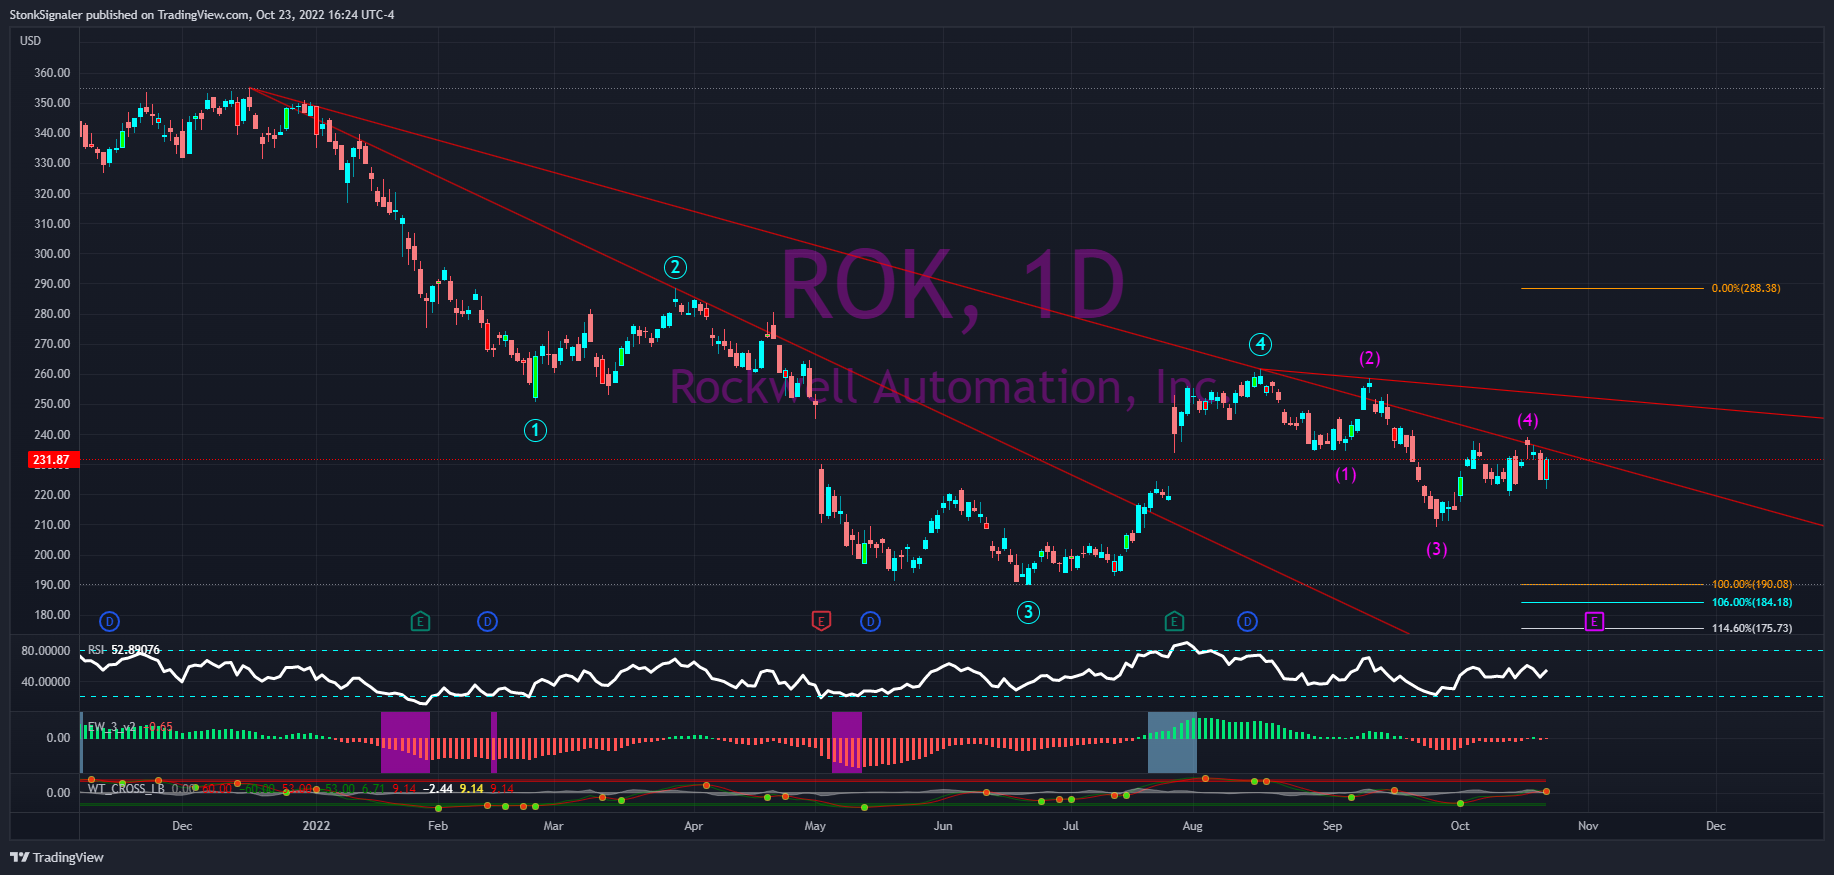Click the blue D dividend marker in mid-May
This screenshot has height=875, width=1834.
pyautogui.click(x=870, y=622)
